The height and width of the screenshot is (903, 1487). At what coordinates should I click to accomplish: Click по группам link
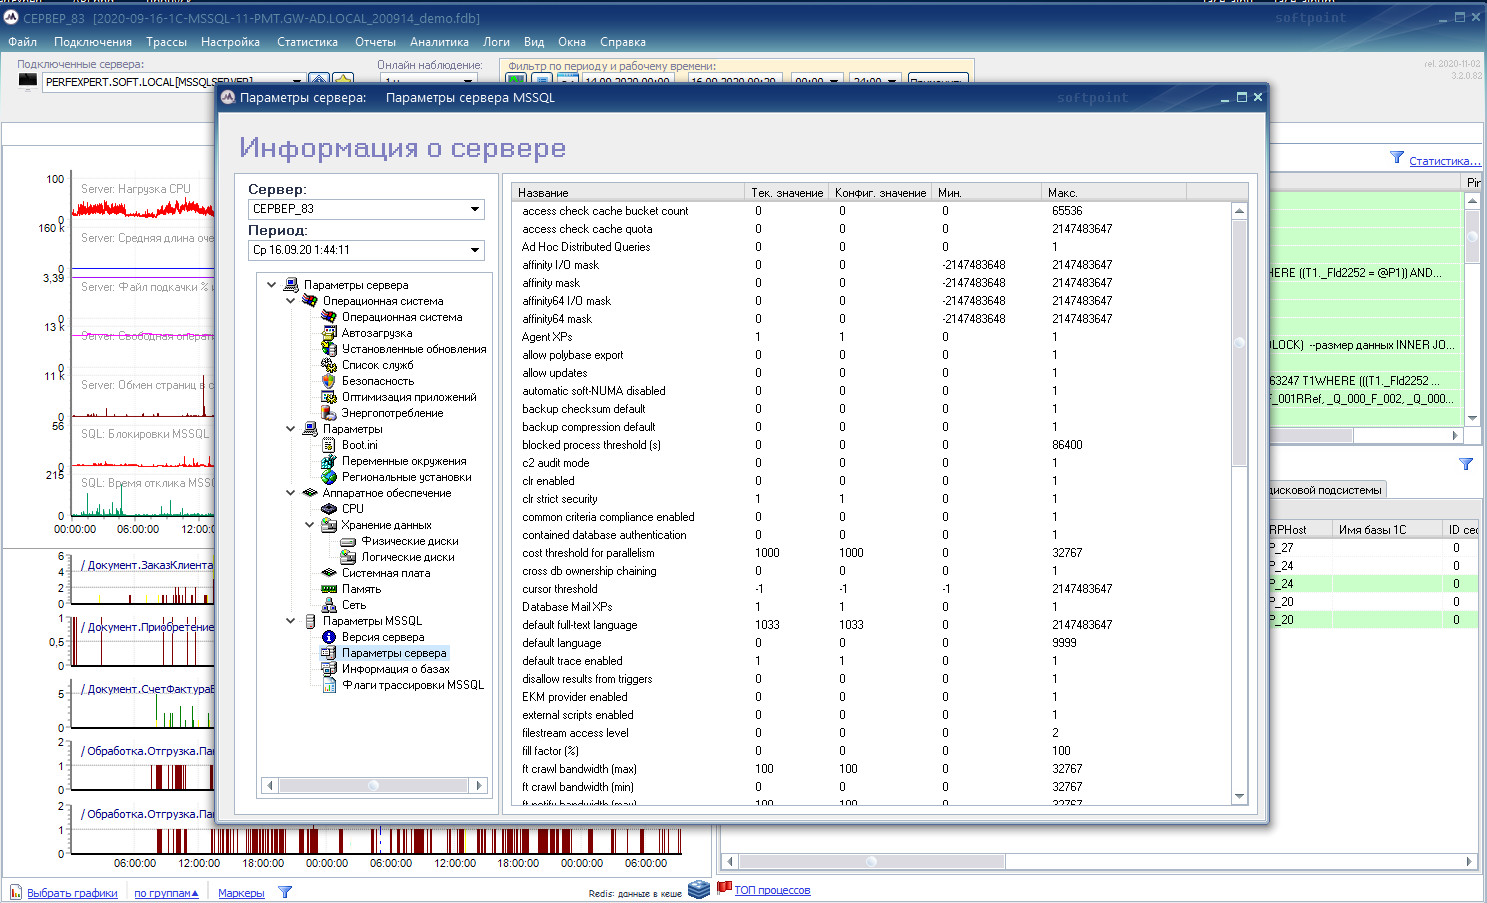[x=166, y=893]
